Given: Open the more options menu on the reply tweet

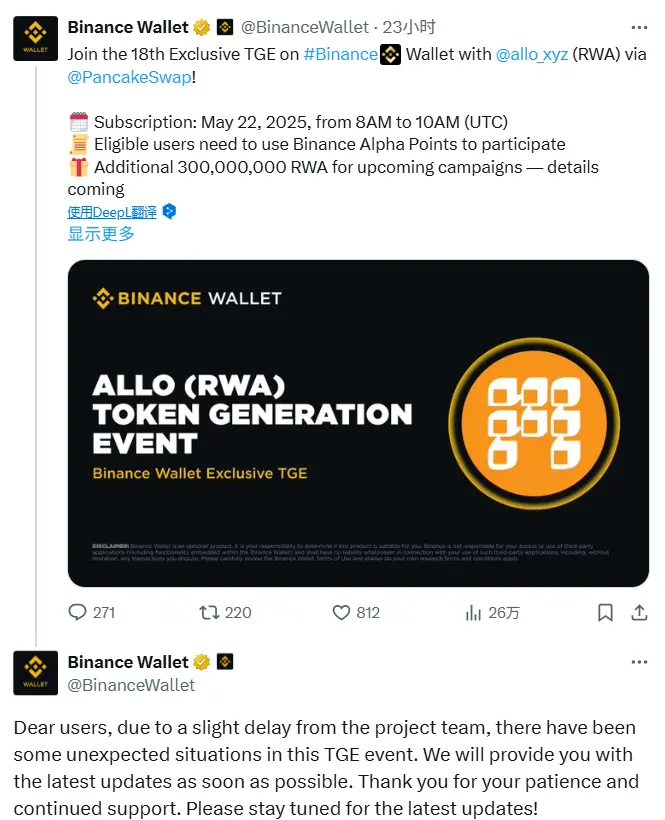Looking at the screenshot, I should [640, 662].
